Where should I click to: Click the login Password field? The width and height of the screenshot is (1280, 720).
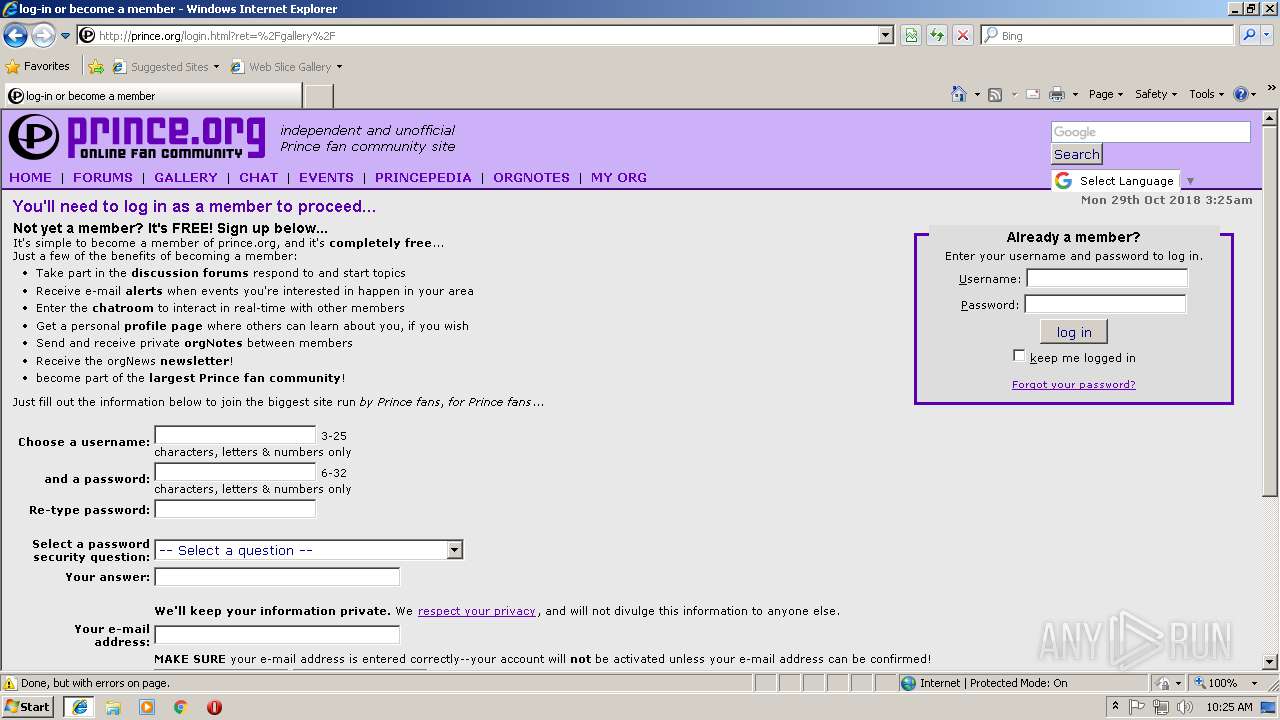click(x=1105, y=304)
